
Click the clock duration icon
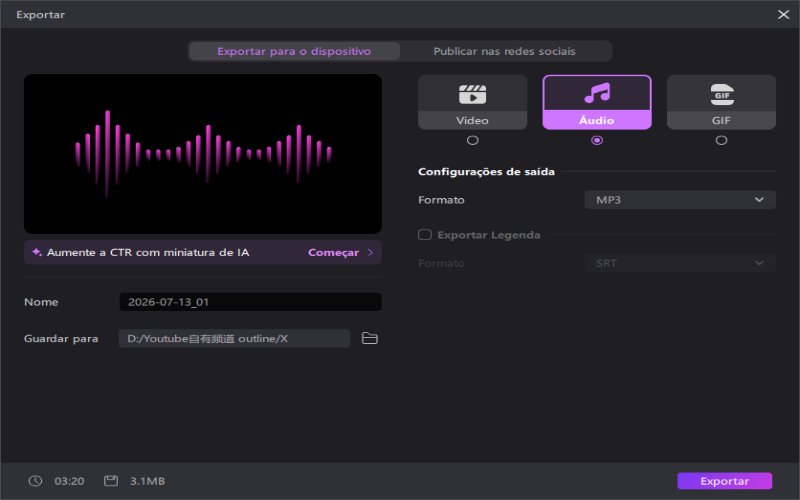pyautogui.click(x=35, y=481)
